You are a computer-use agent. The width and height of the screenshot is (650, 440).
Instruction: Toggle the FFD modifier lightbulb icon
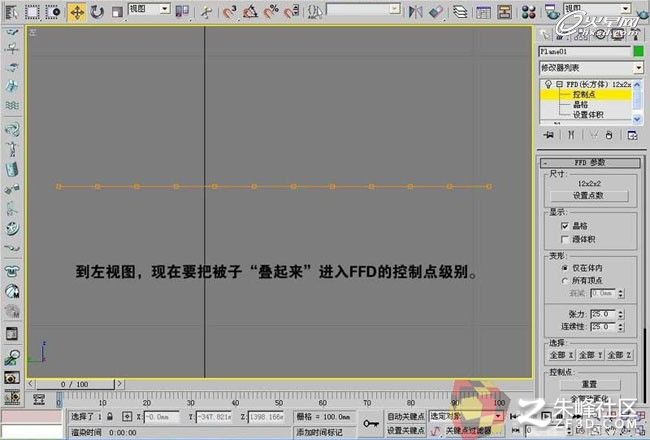[x=548, y=84]
